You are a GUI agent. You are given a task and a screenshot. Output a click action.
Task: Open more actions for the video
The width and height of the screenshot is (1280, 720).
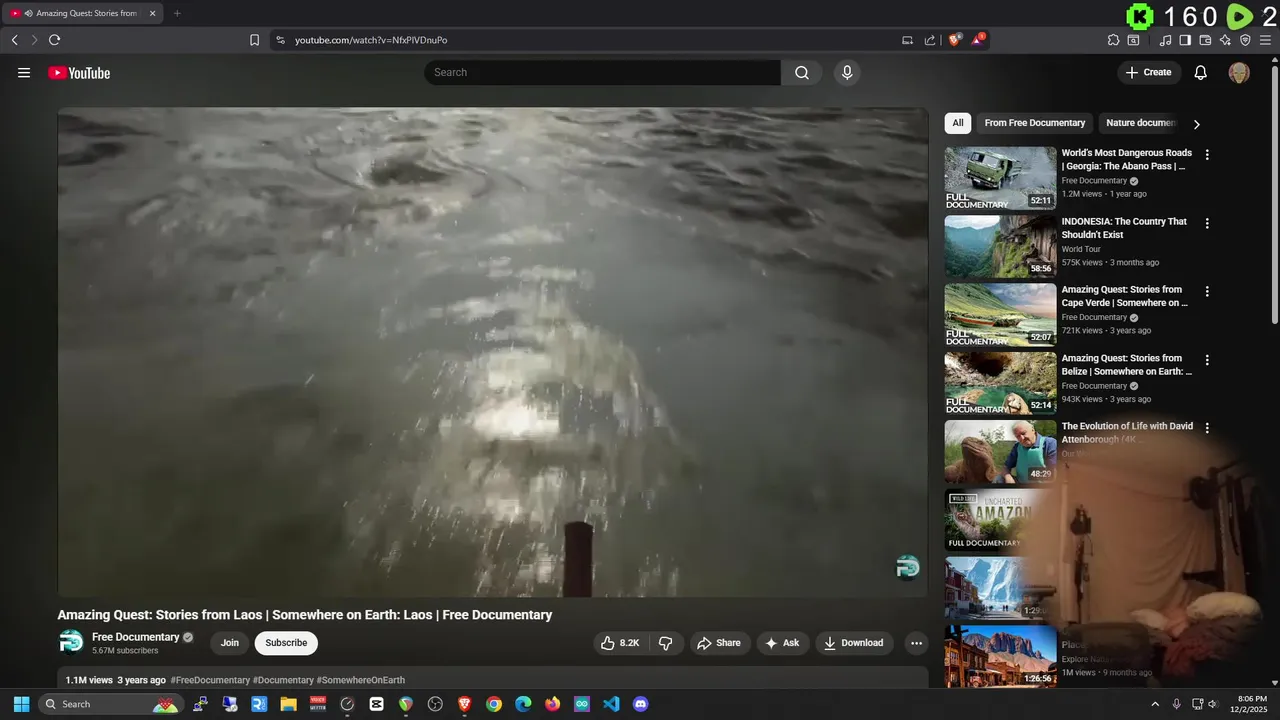coord(916,643)
